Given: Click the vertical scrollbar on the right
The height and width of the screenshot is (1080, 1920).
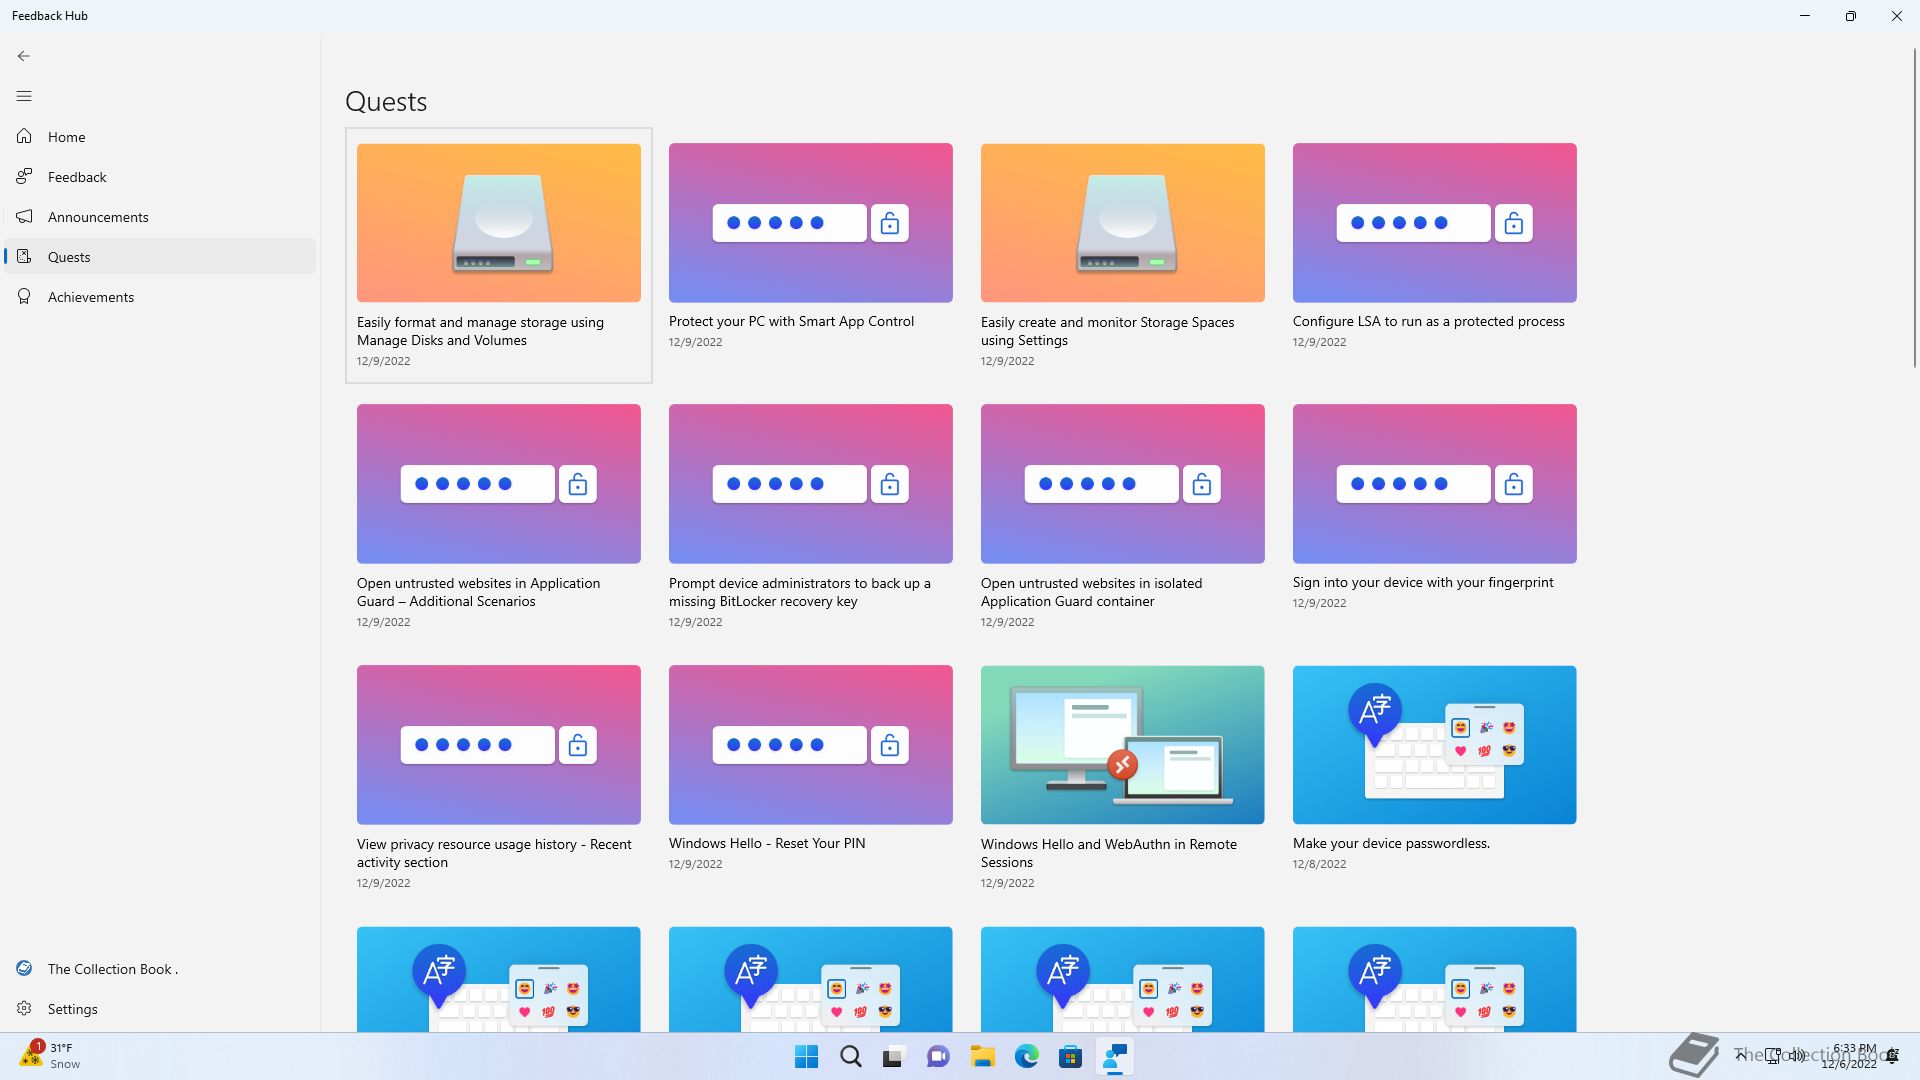Looking at the screenshot, I should [x=1914, y=207].
